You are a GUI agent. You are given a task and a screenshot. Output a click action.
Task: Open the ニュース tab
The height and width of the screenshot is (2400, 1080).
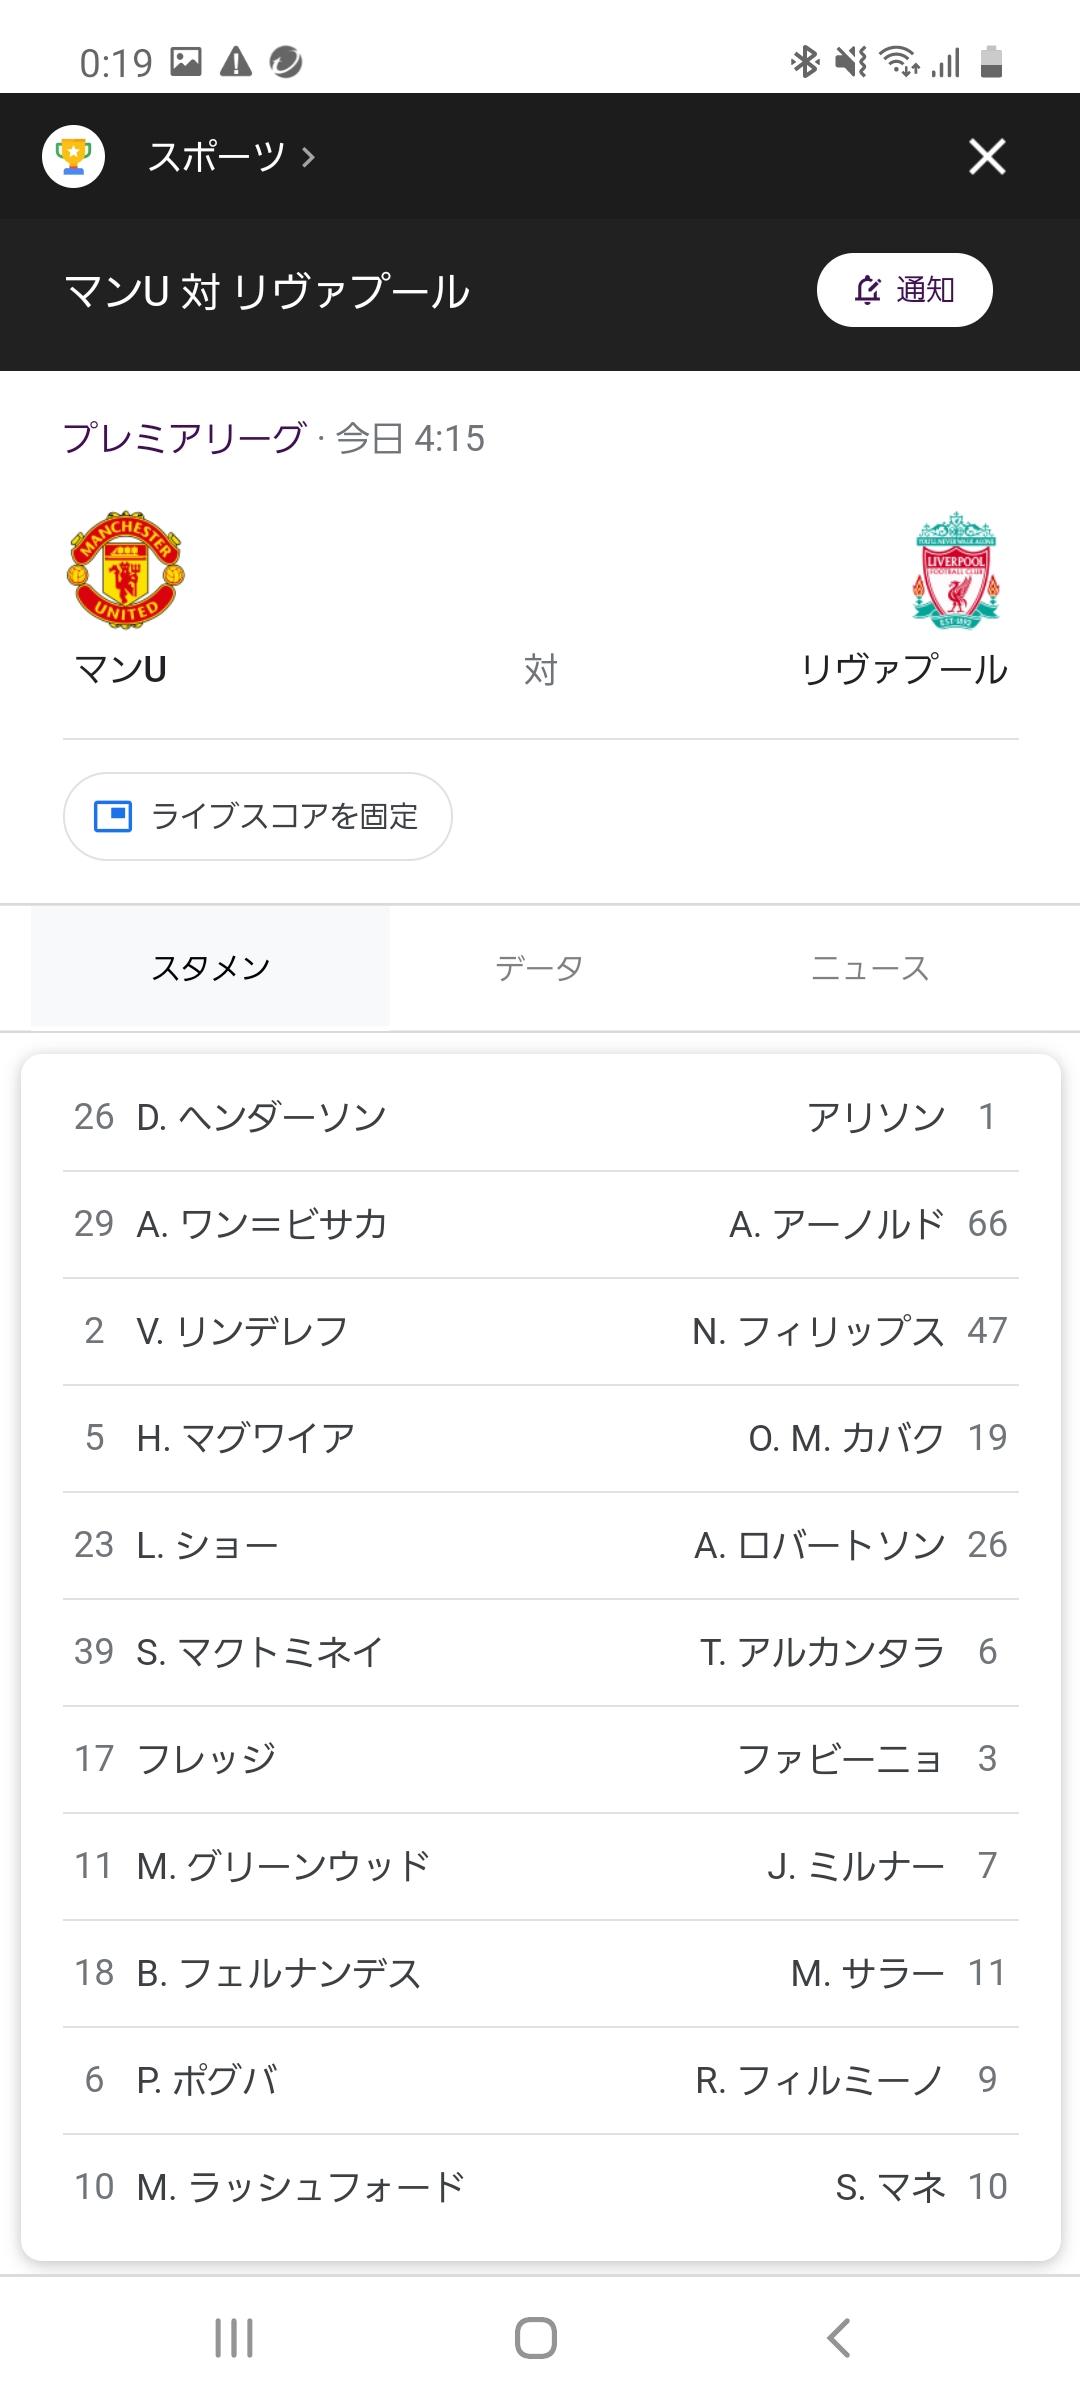869,968
